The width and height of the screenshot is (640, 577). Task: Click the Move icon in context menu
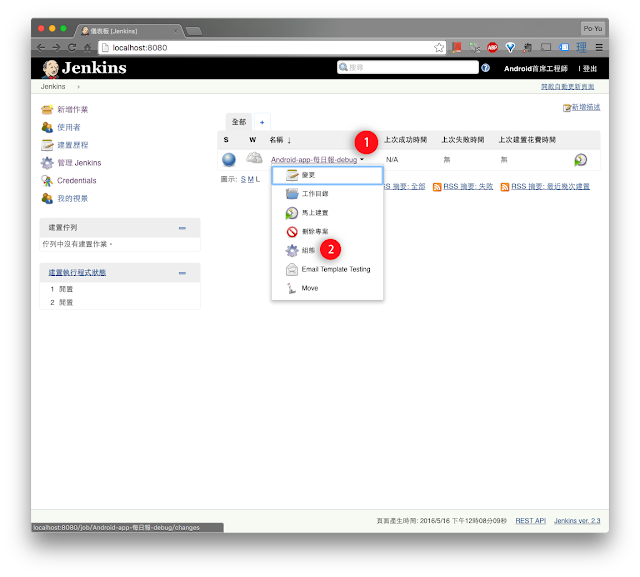point(291,288)
